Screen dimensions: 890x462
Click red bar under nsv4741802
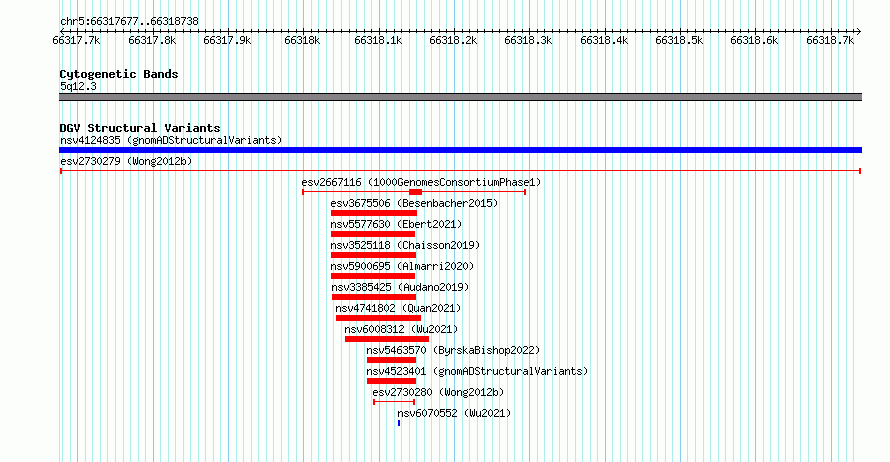(x=378, y=318)
